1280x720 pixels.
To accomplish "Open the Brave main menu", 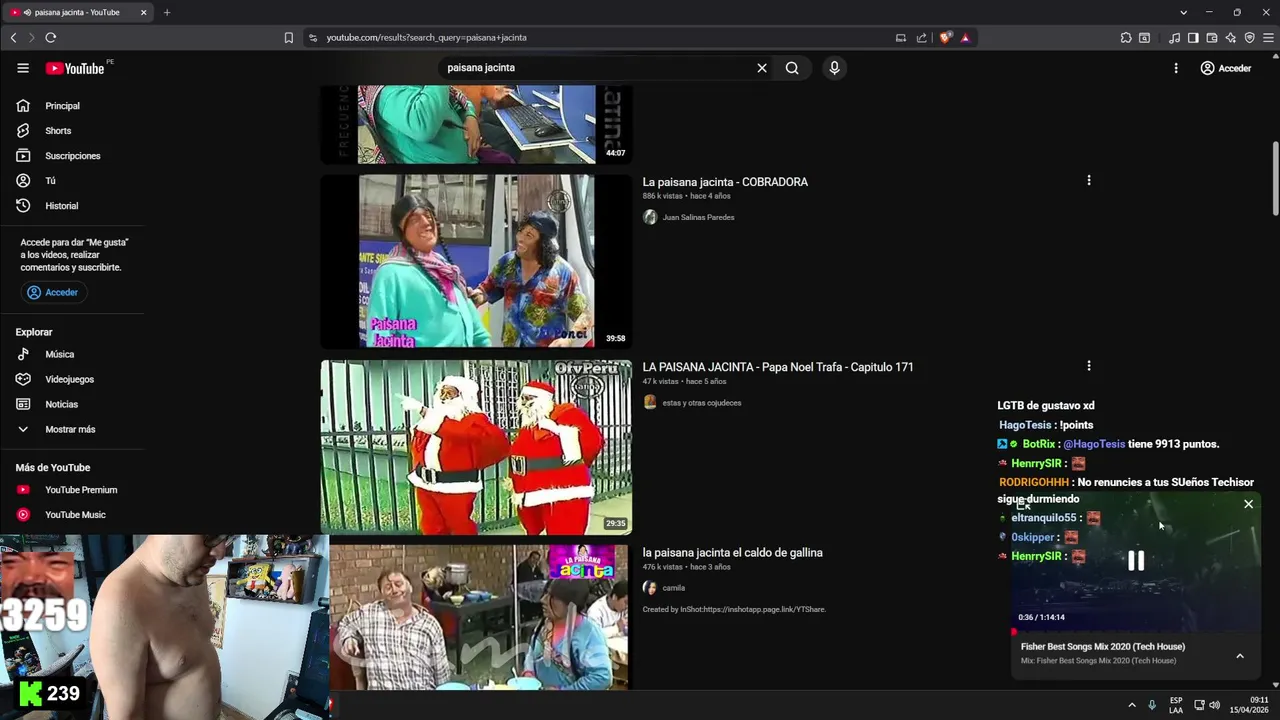I will 1269,38.
